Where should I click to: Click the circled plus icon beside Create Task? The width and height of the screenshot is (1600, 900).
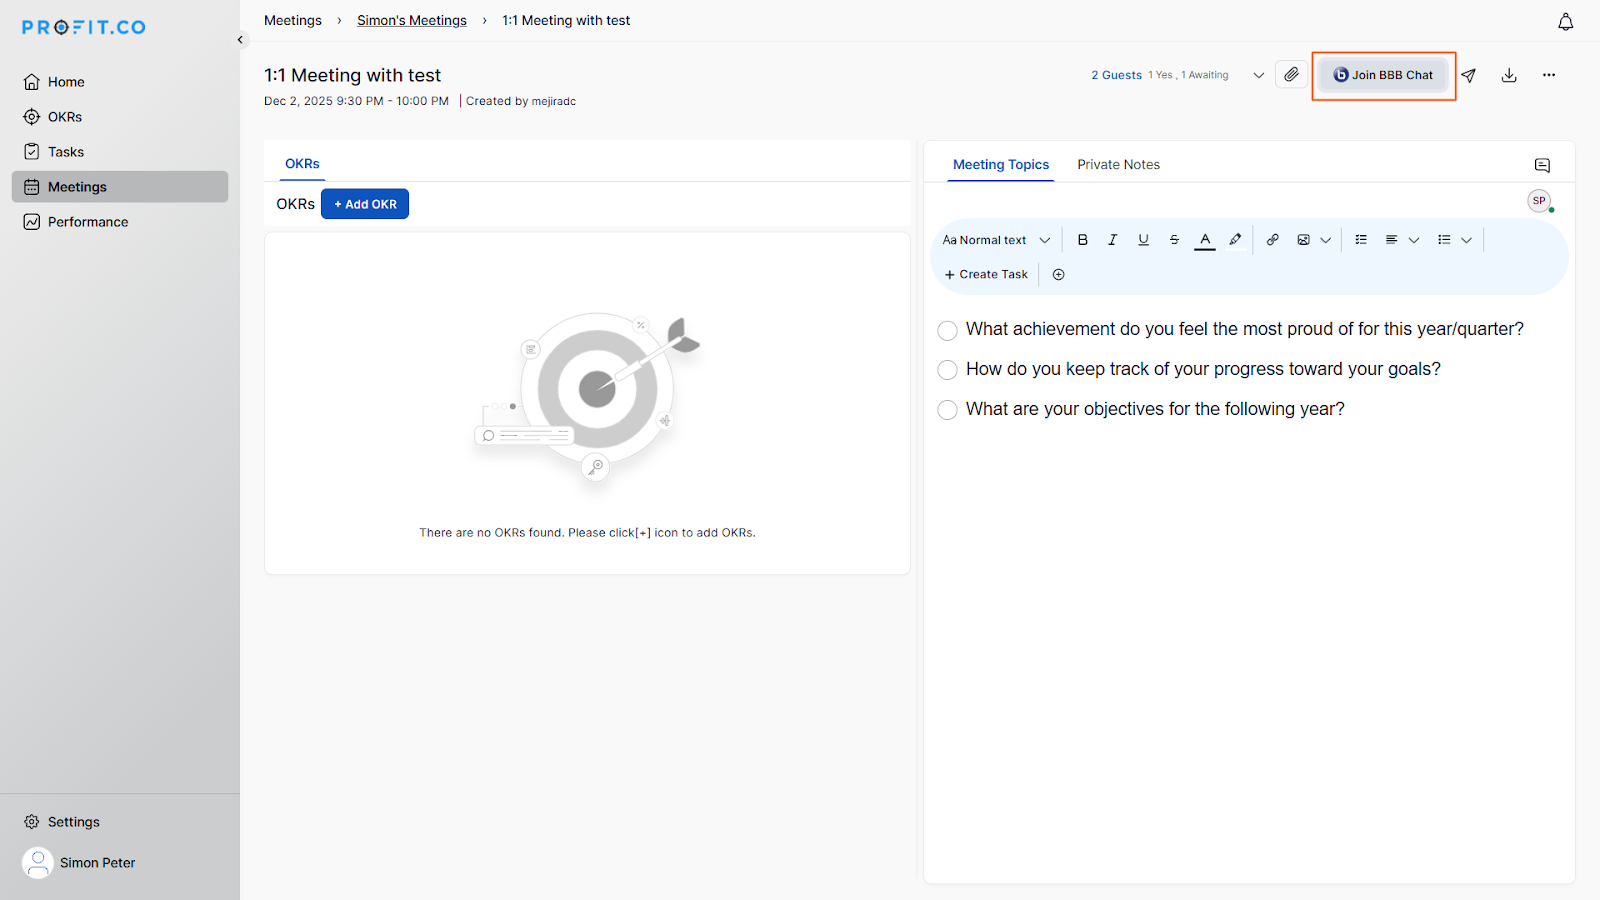click(1058, 274)
